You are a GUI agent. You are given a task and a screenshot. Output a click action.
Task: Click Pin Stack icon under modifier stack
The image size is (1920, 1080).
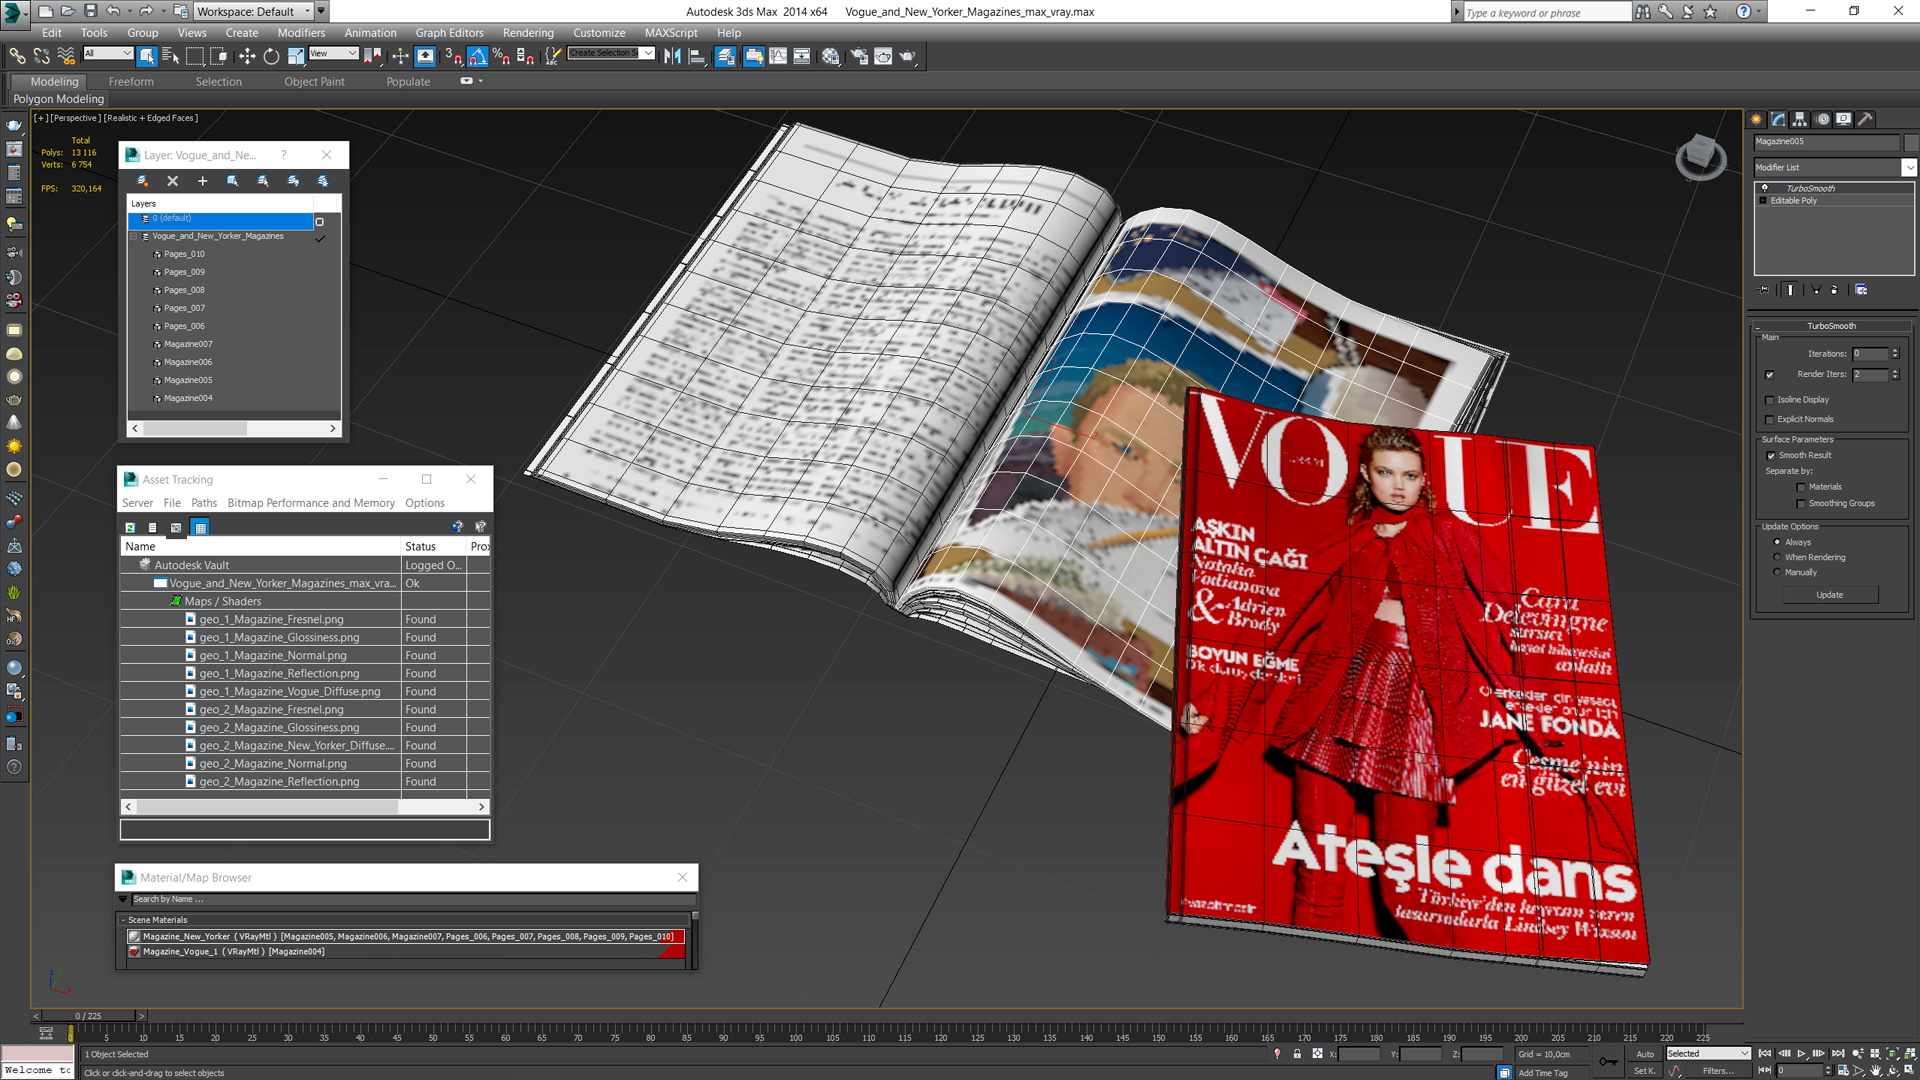tap(1765, 290)
